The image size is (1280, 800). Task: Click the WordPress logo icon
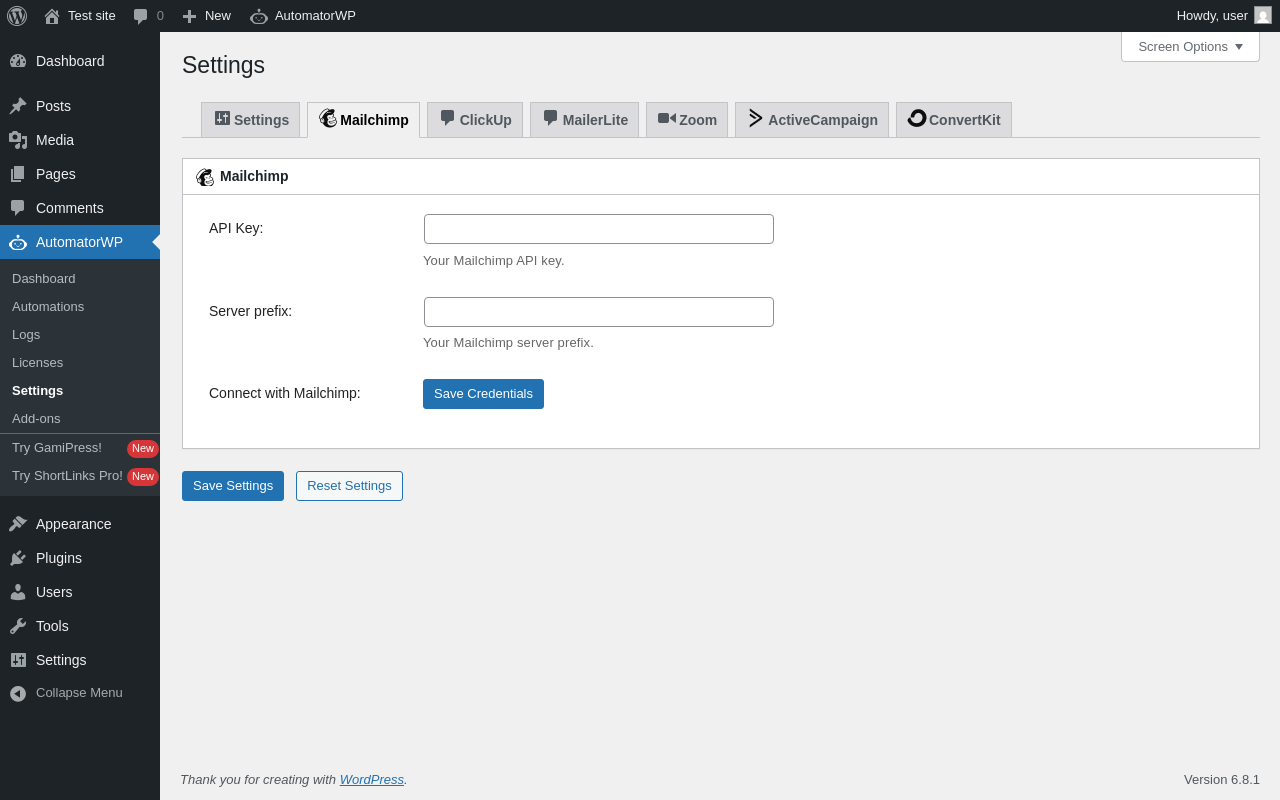pos(17,16)
